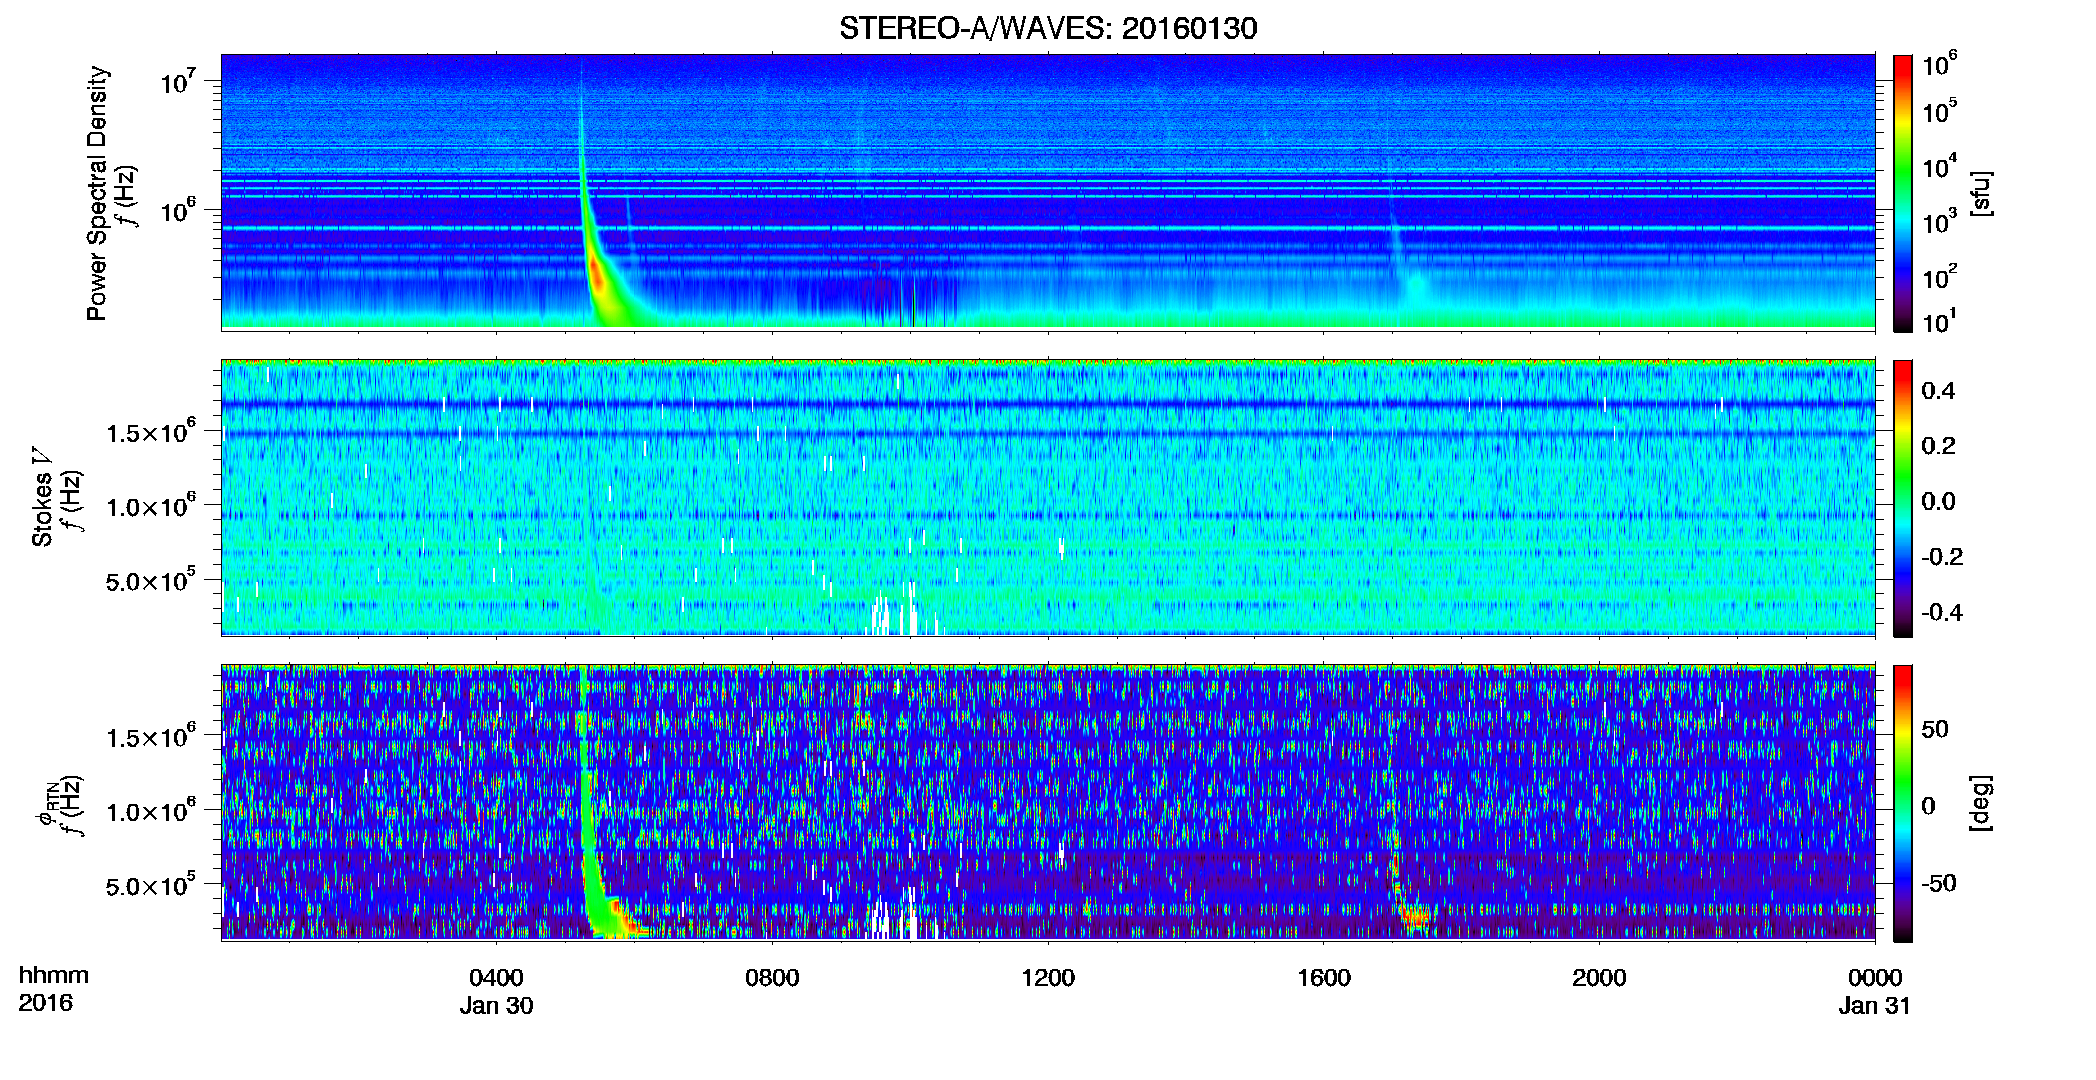
Task: Click the 50 tick on the degree color bar
Action: 1935,729
